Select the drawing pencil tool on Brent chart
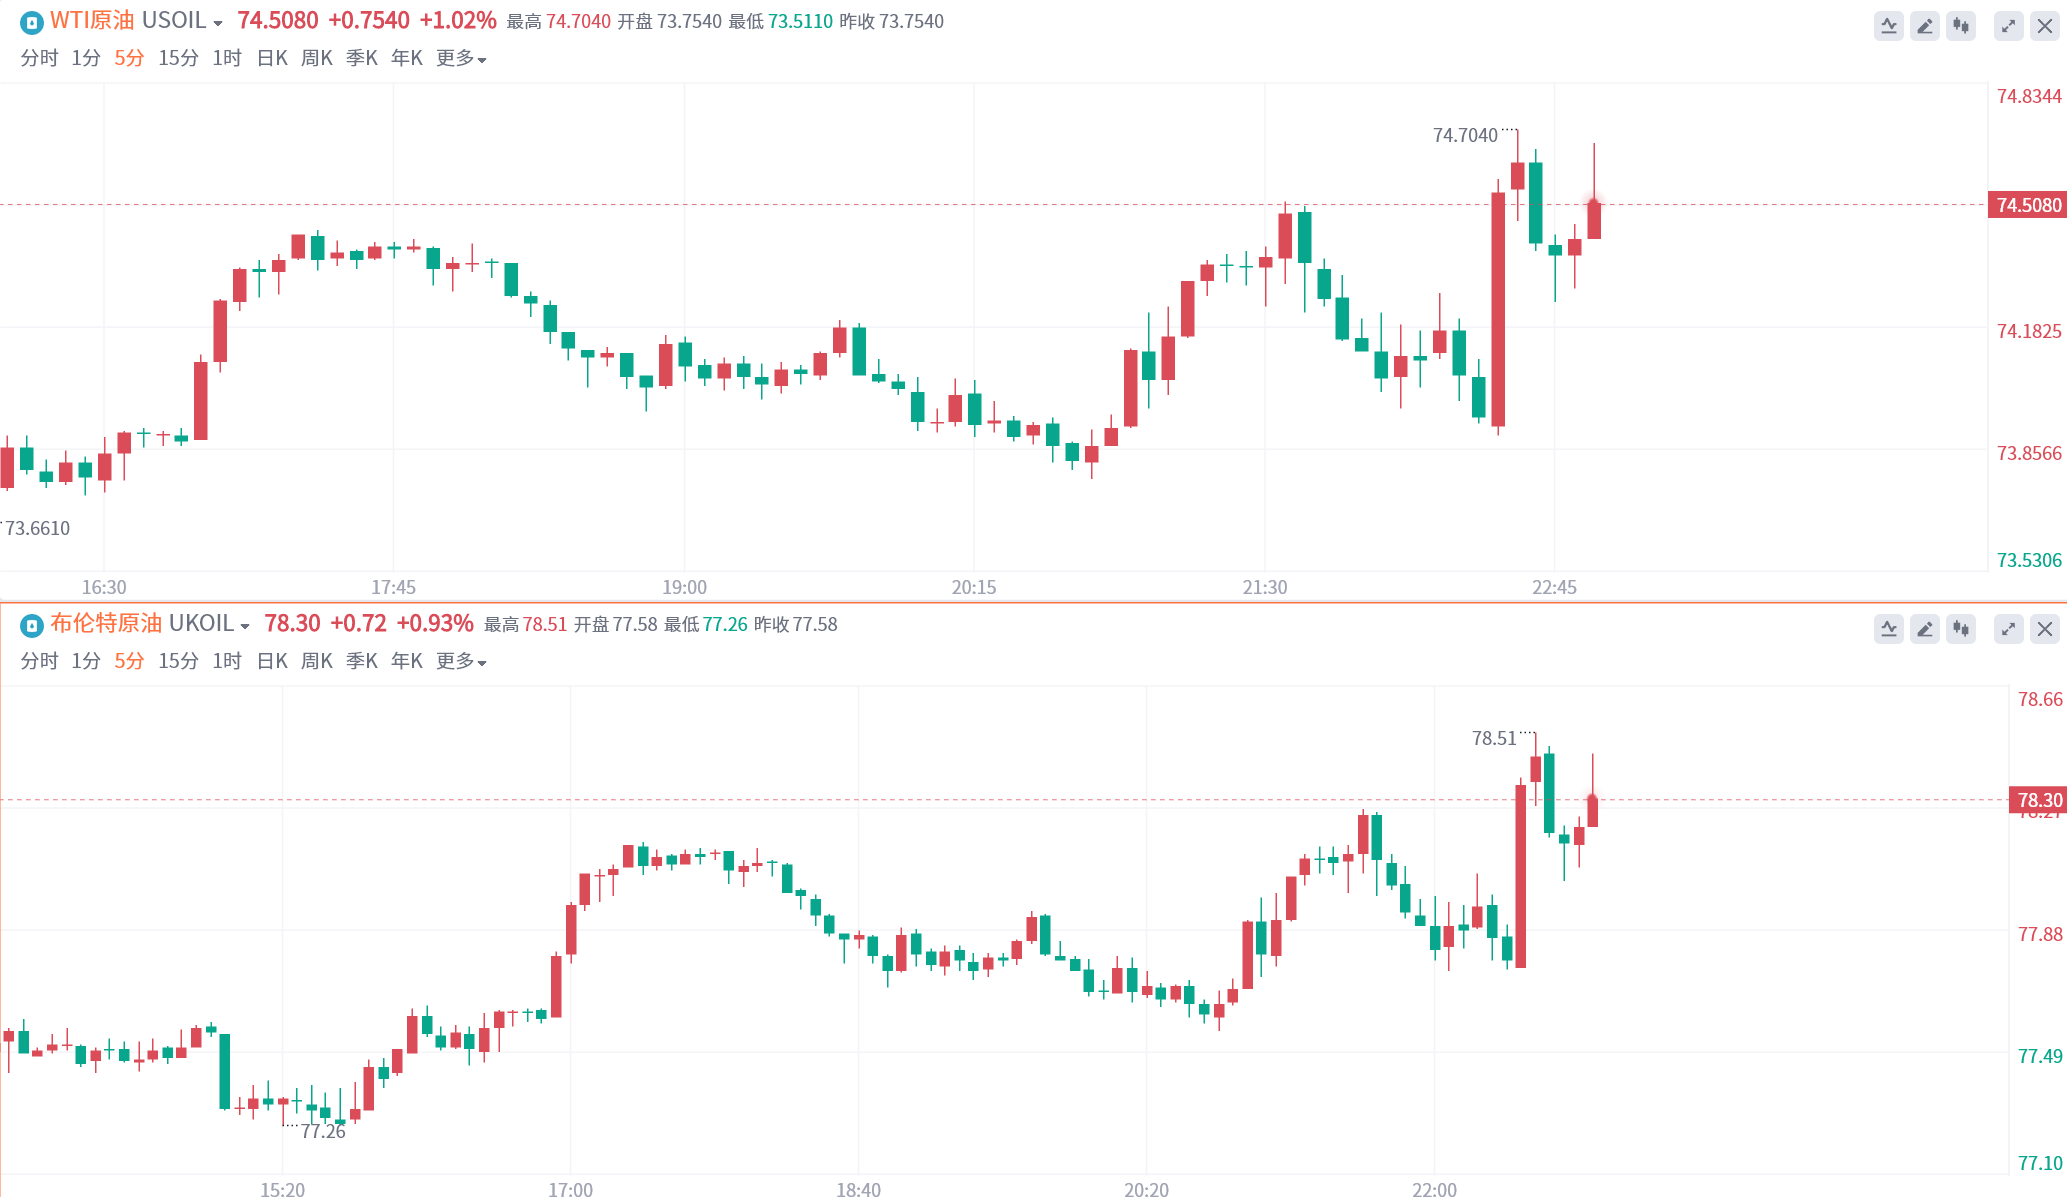This screenshot has width=2067, height=1197. 1924,629
